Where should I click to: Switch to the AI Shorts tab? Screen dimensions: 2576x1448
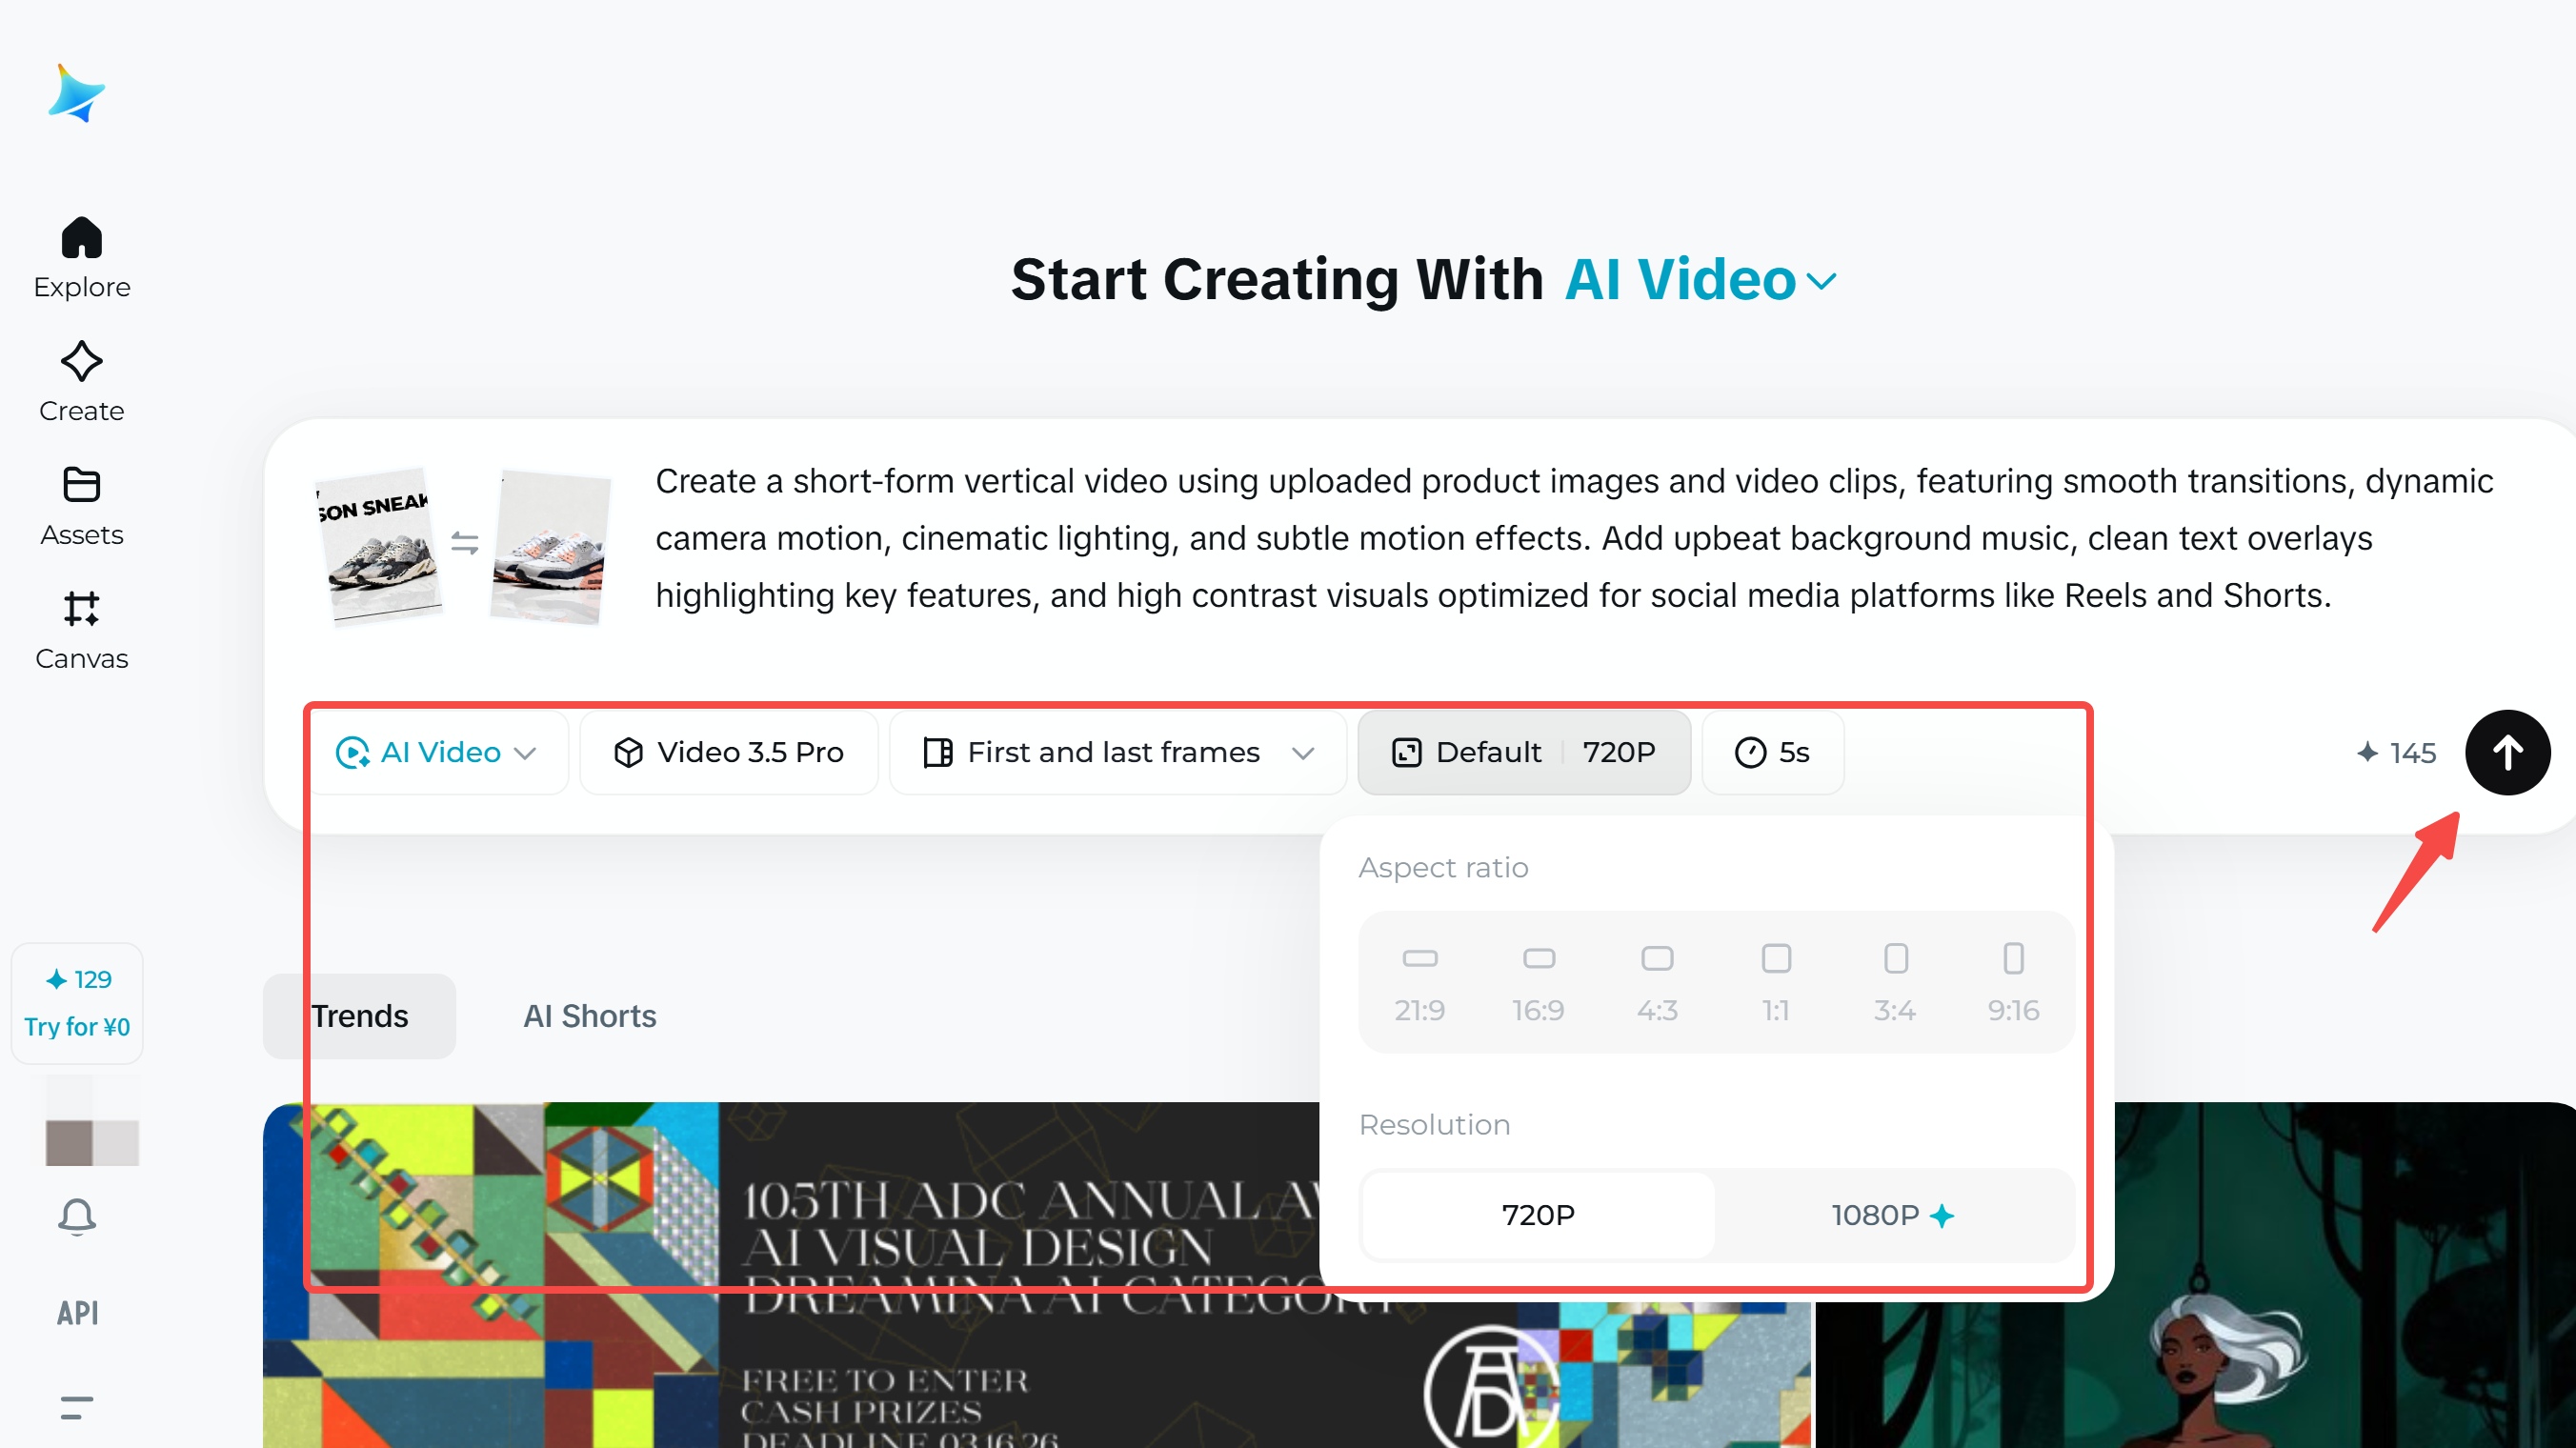[589, 1016]
